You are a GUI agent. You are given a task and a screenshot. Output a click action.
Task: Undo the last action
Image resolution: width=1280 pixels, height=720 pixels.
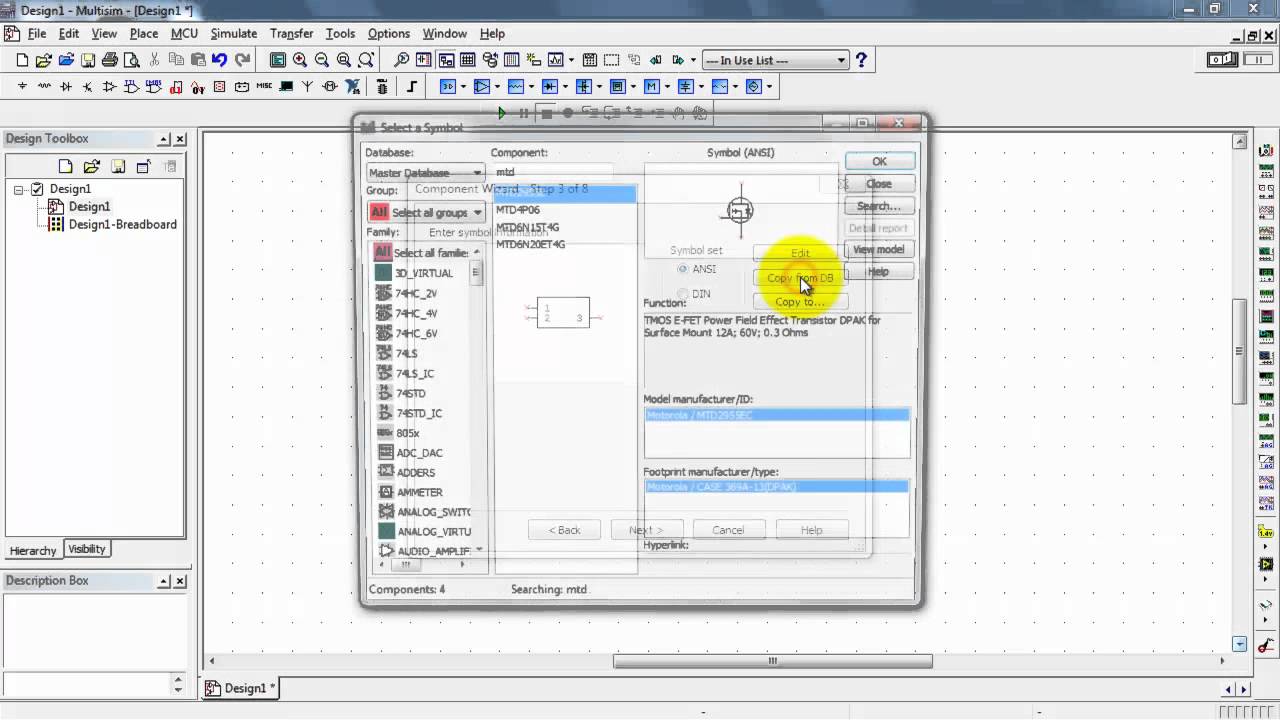(x=219, y=60)
